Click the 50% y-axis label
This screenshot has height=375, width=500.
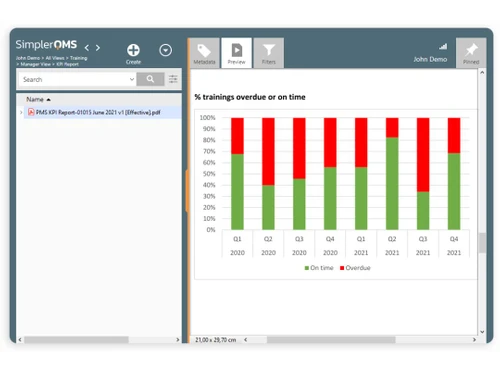coord(209,174)
